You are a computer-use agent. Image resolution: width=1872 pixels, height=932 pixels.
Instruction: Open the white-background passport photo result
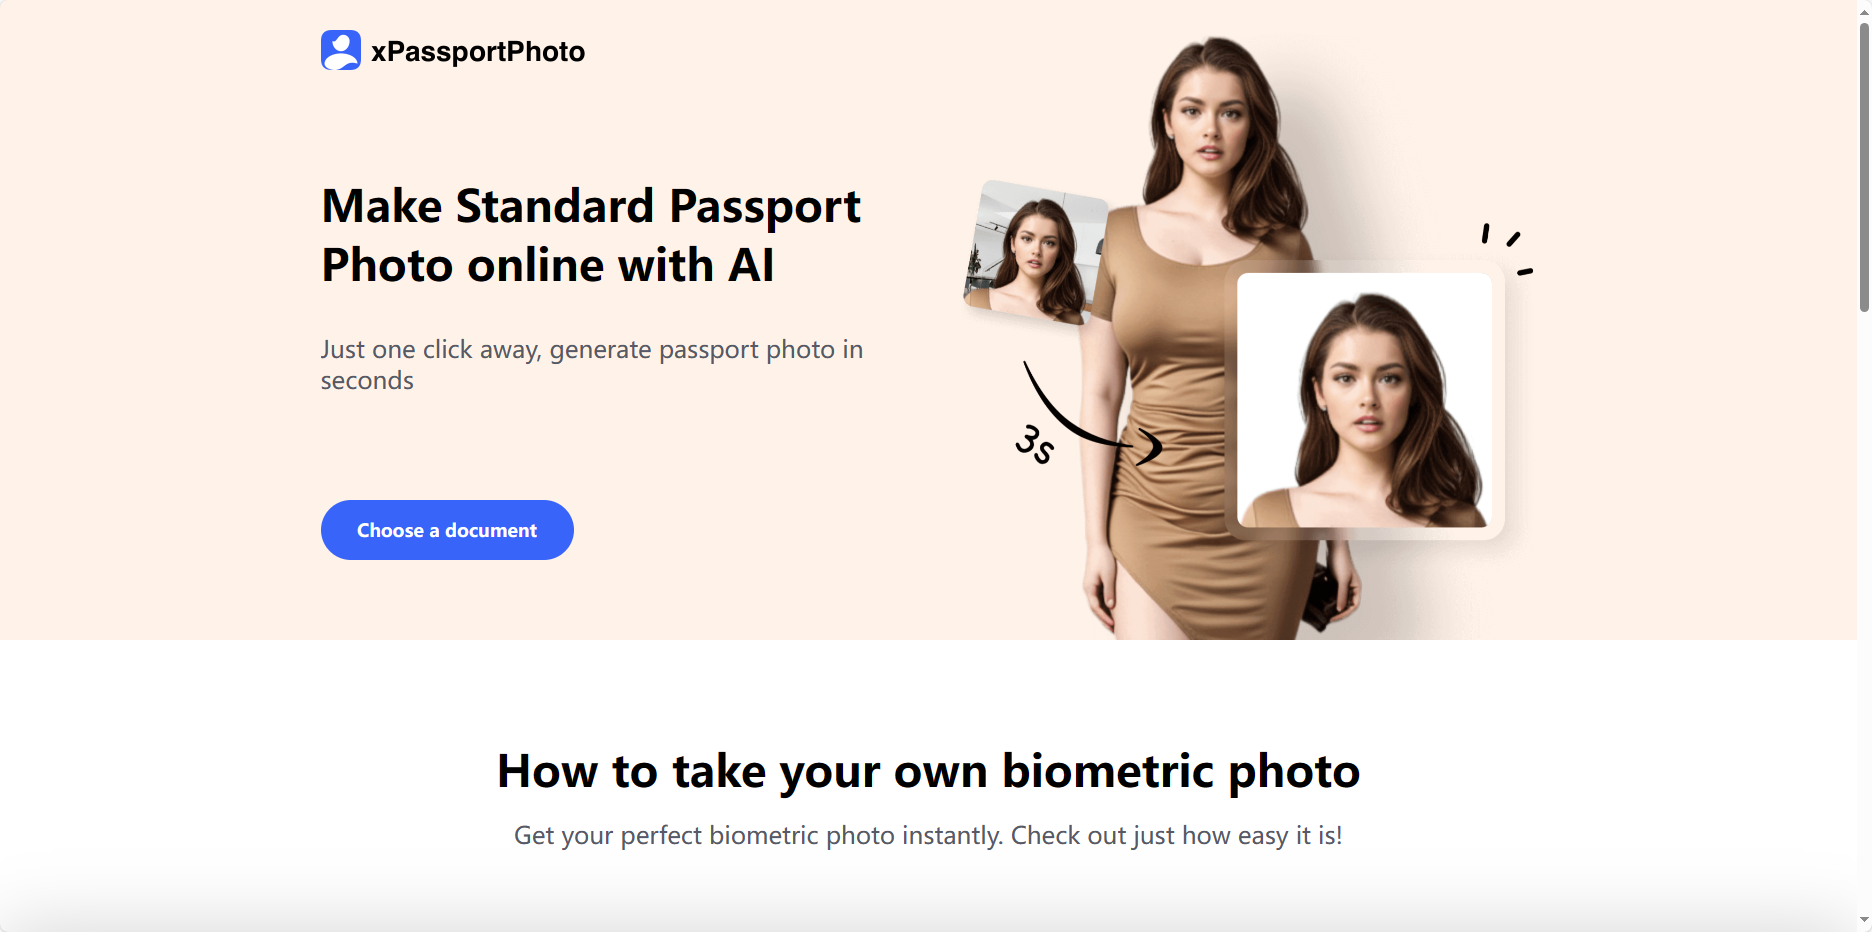coord(1364,400)
